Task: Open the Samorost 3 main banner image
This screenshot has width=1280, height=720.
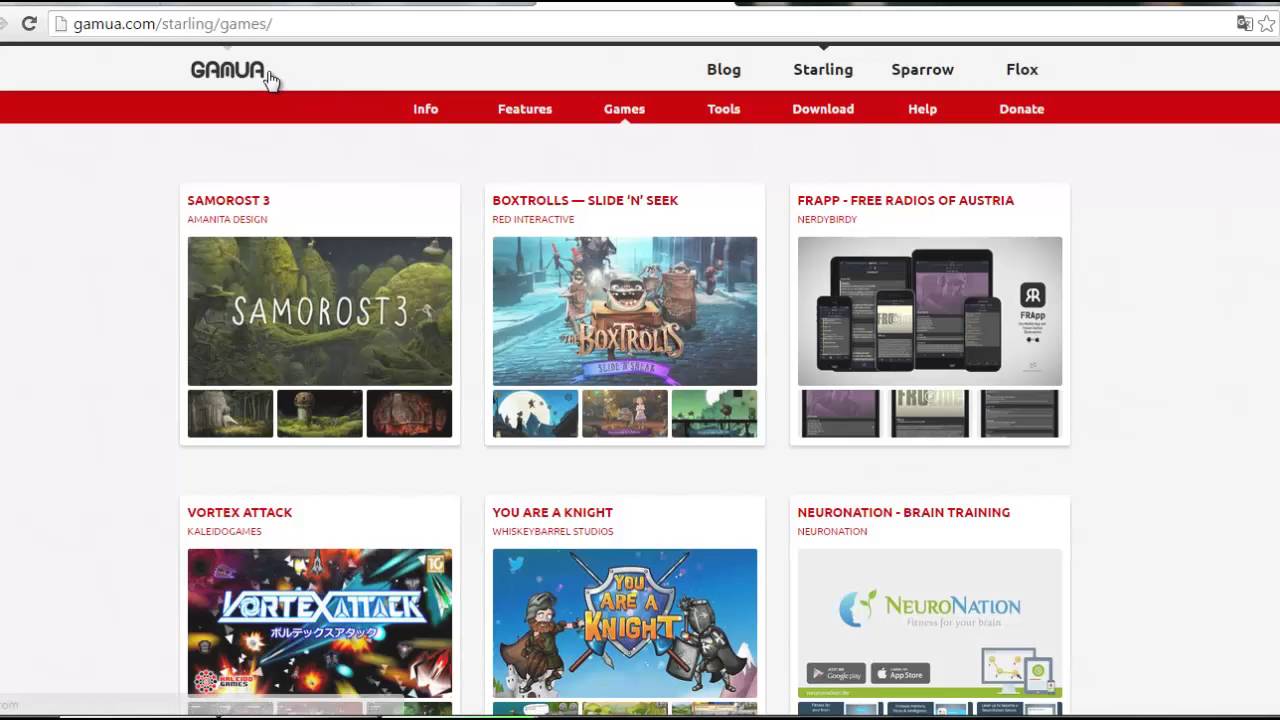Action: (x=320, y=311)
